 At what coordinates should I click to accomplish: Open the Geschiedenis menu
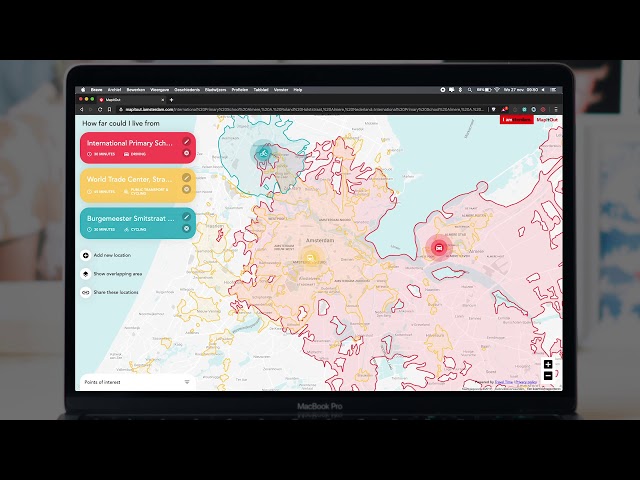[187, 90]
